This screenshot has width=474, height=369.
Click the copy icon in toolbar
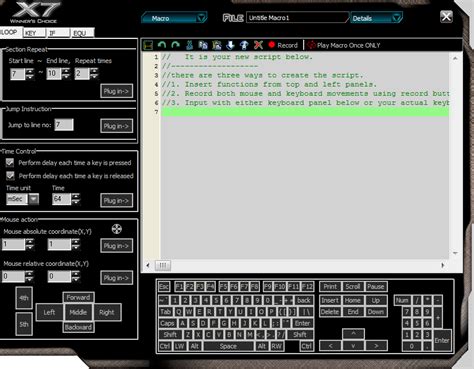(x=203, y=45)
